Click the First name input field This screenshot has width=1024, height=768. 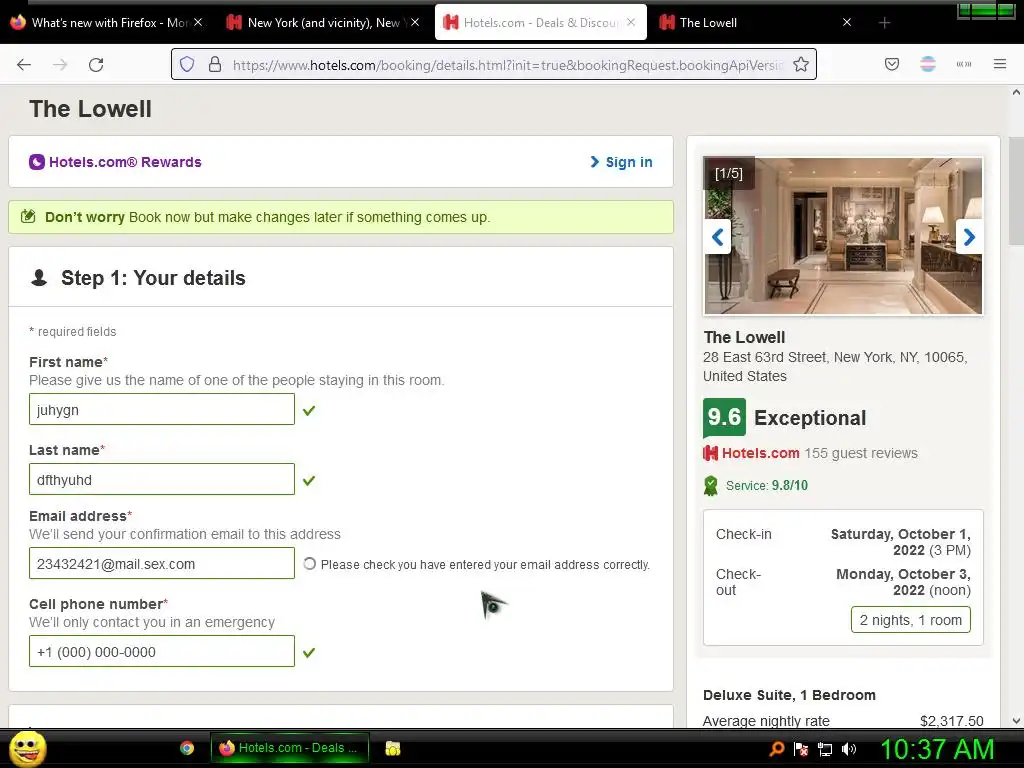coord(162,409)
